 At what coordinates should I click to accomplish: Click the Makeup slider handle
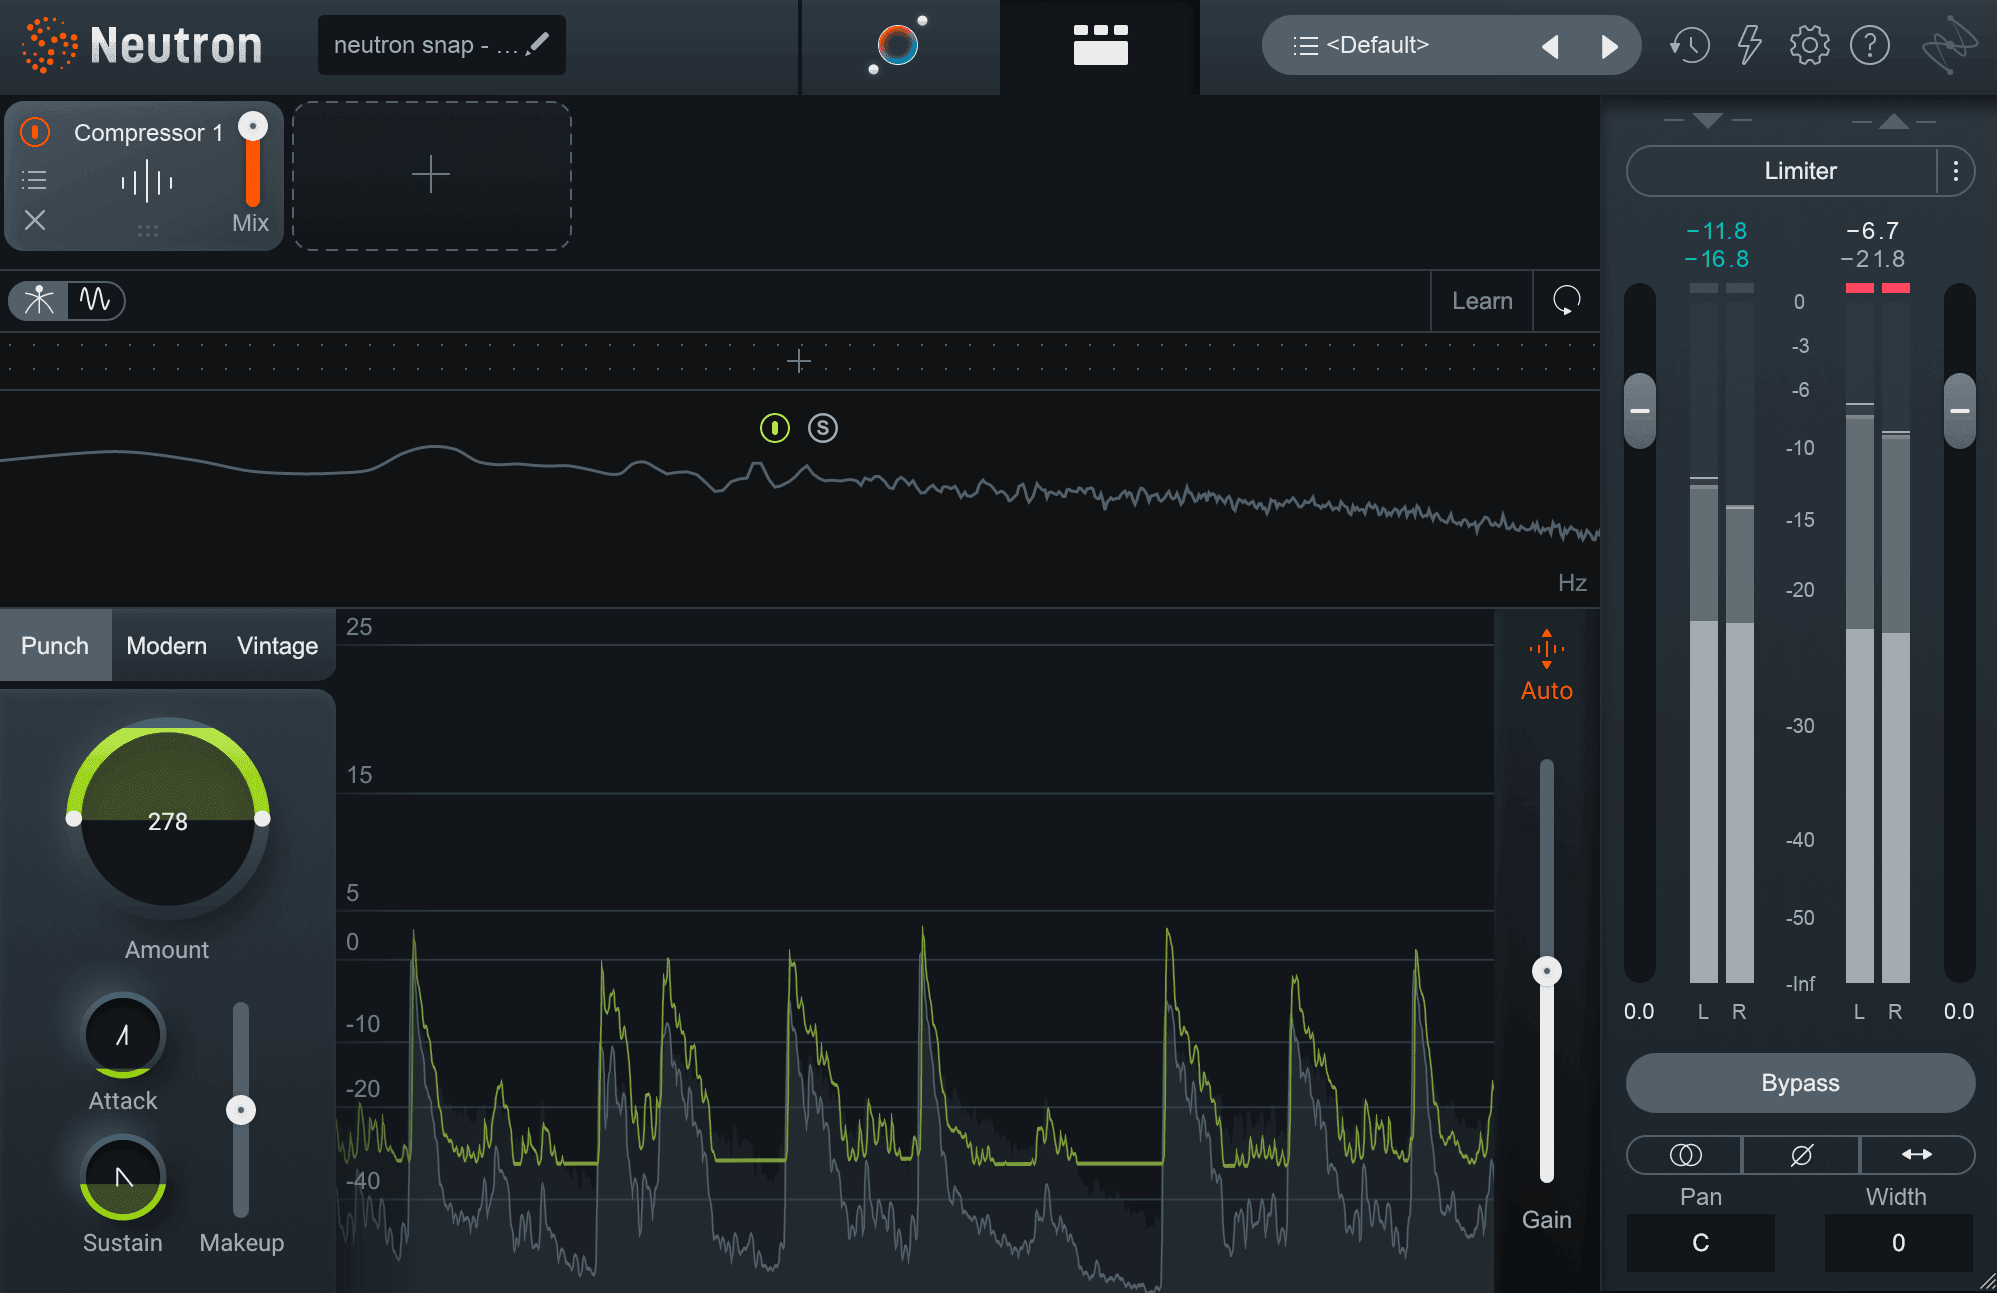[x=241, y=1110]
